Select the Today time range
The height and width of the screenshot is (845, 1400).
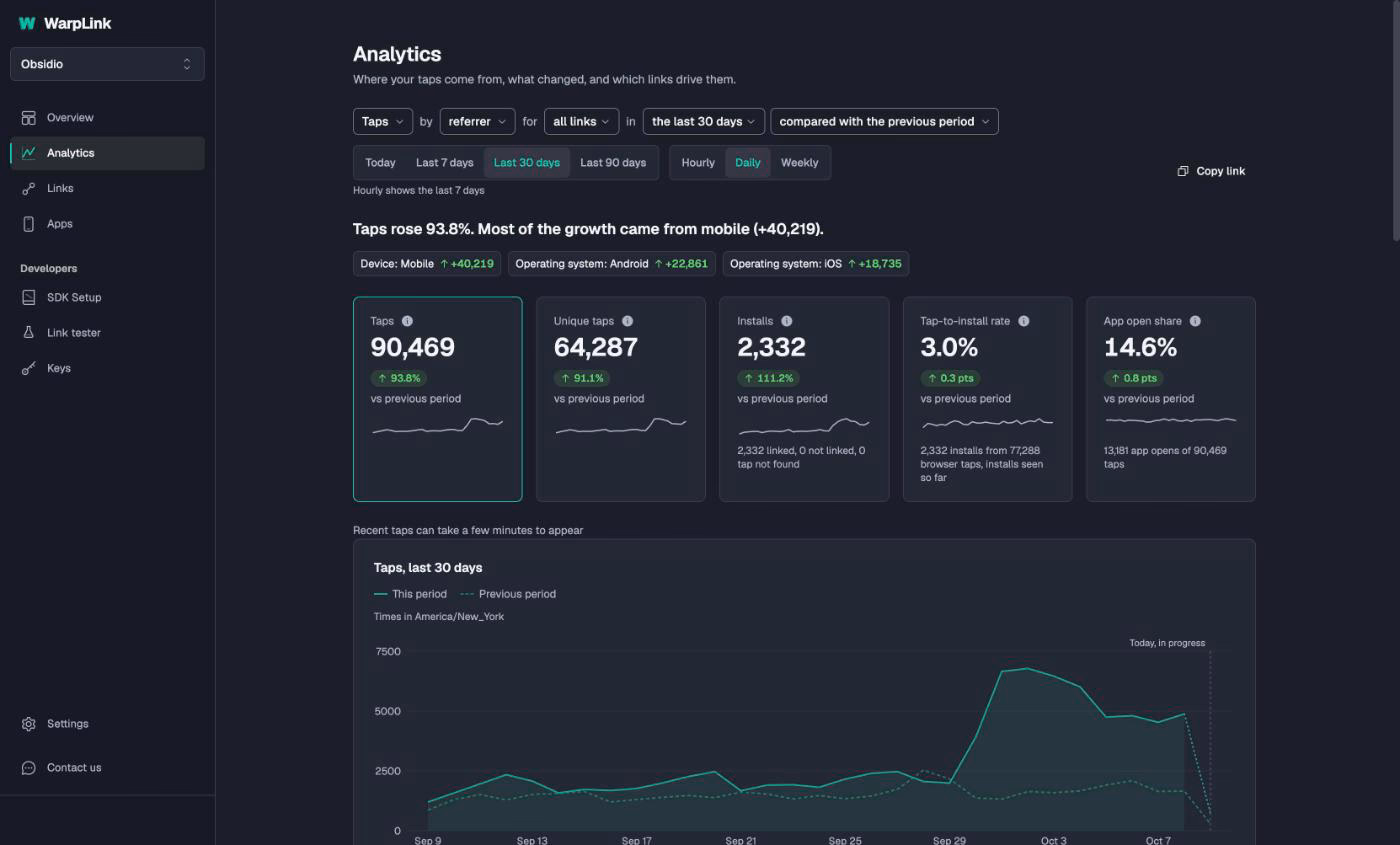click(380, 163)
